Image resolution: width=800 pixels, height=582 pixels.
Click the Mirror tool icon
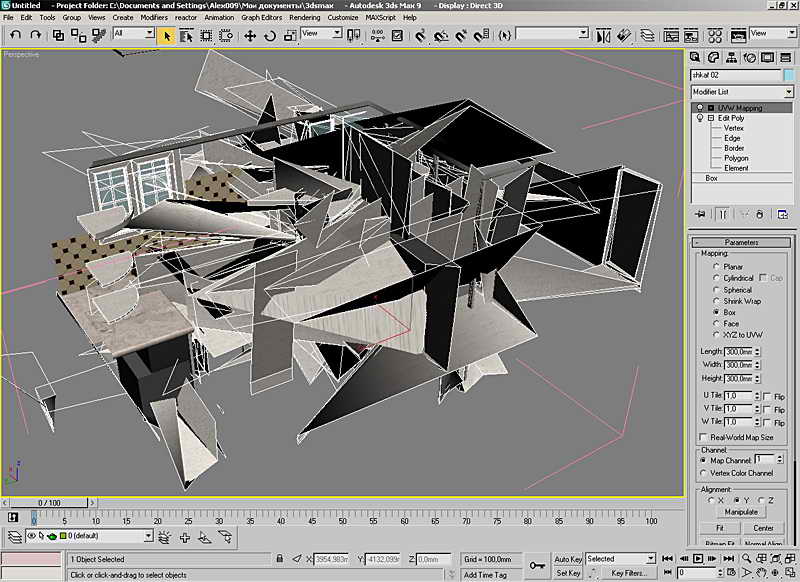coord(603,35)
